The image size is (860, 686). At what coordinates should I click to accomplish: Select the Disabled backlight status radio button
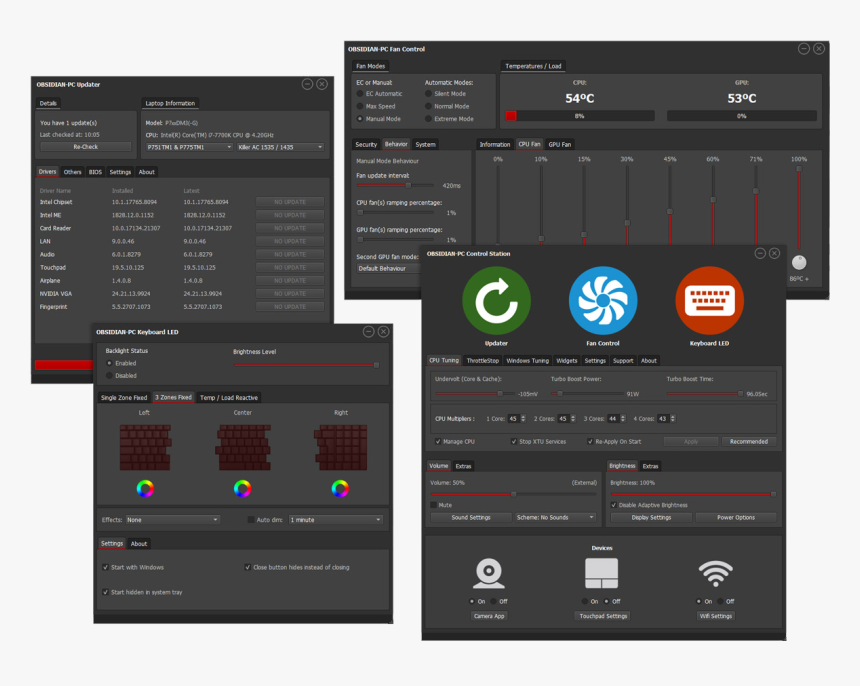[108, 375]
